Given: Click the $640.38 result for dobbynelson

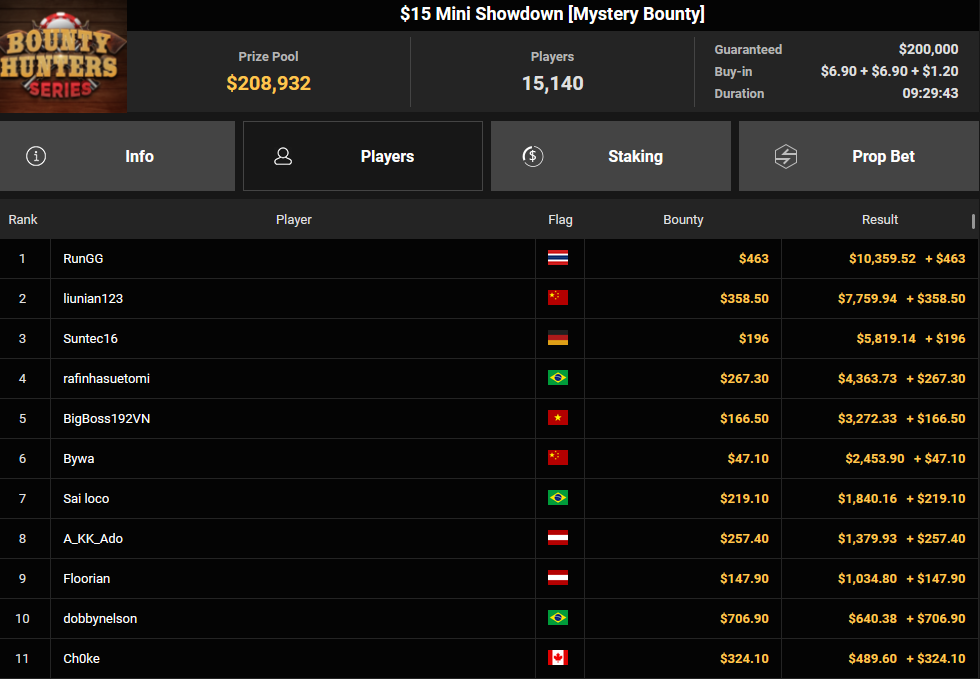Looking at the screenshot, I should pyautogui.click(x=872, y=618).
